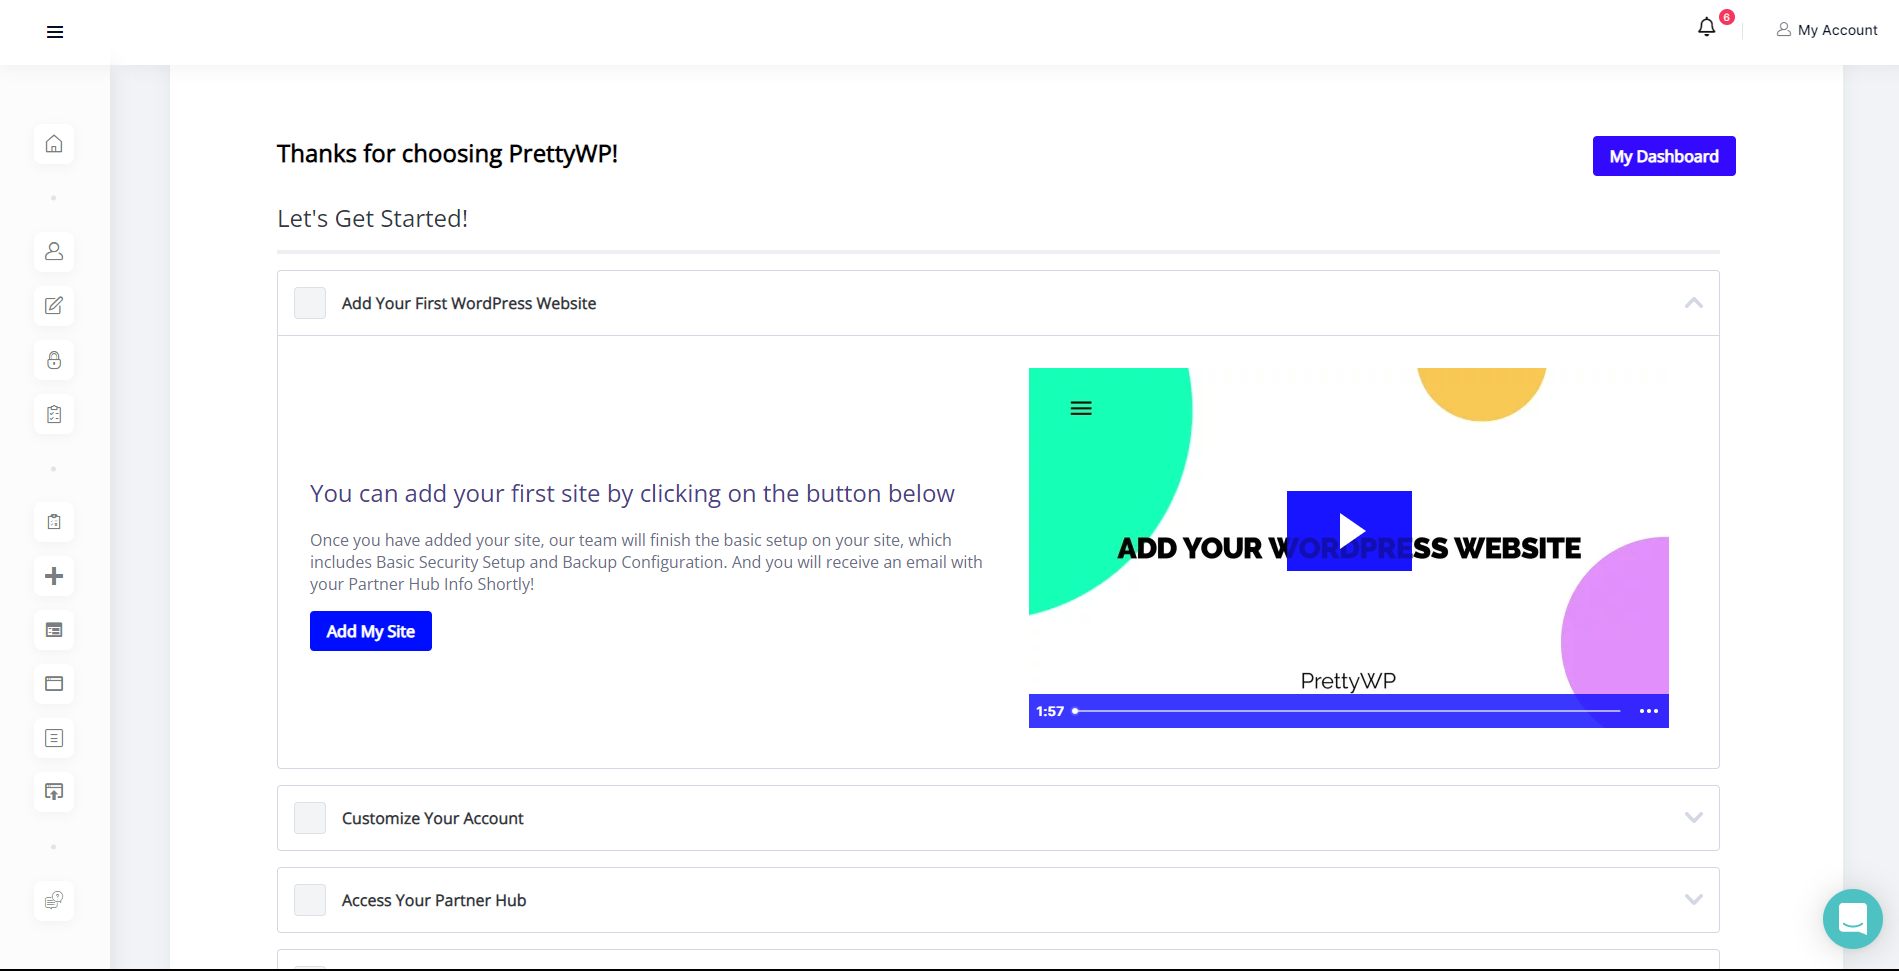The width and height of the screenshot is (1899, 971).
Task: Expand the Access Your Partner Hub section
Action: coord(1694,899)
